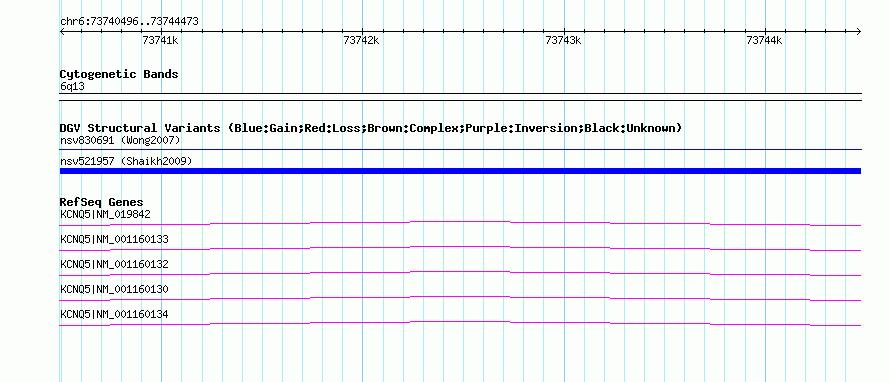Click the thick blue nsv521957 gain bar
890x382 pixels.
pos(460,171)
